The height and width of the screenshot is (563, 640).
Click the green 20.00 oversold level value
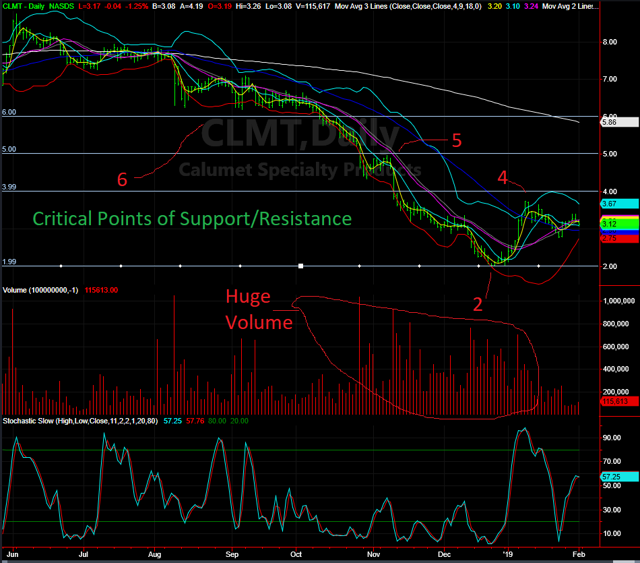239,421
